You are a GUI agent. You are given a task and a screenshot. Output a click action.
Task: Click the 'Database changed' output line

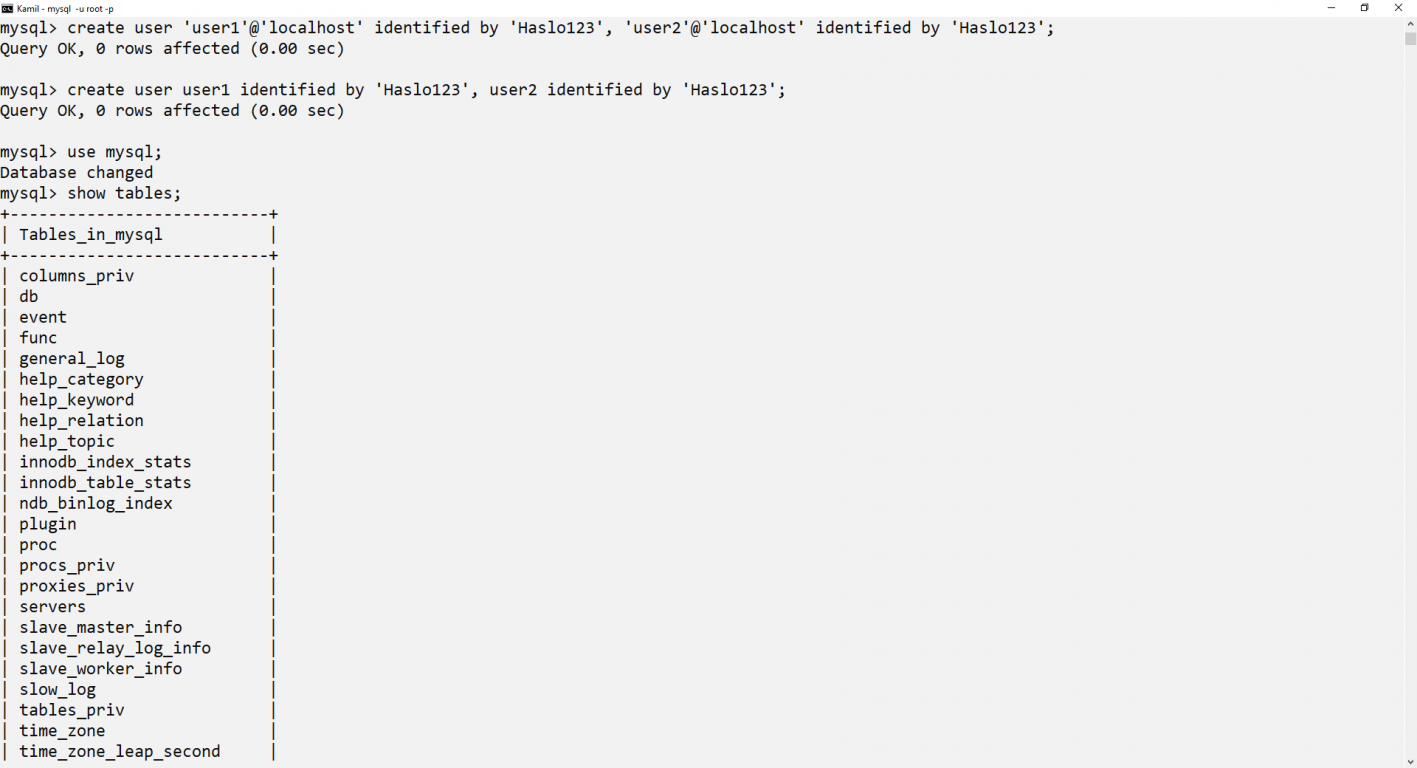click(77, 173)
